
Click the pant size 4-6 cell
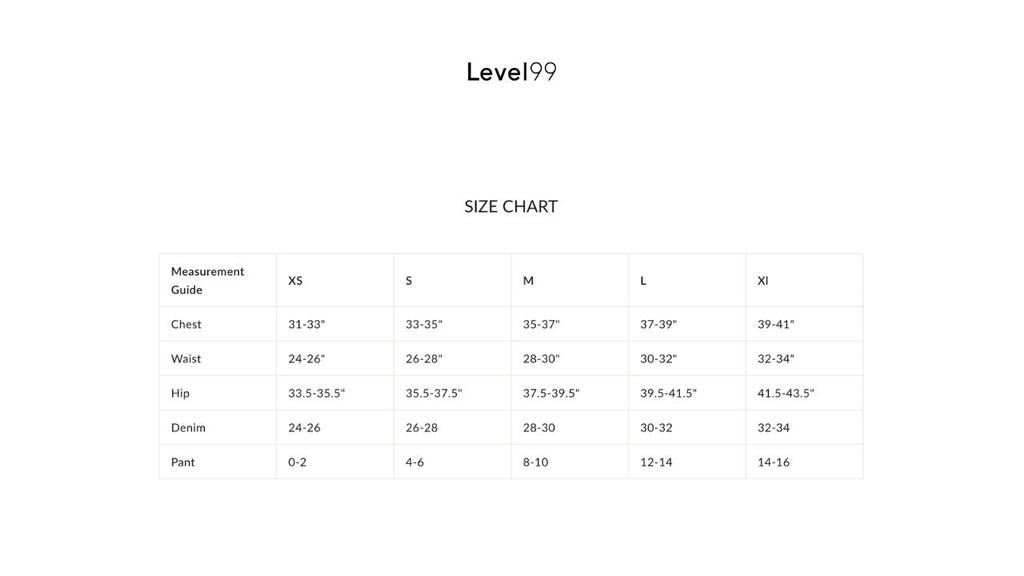coord(415,462)
